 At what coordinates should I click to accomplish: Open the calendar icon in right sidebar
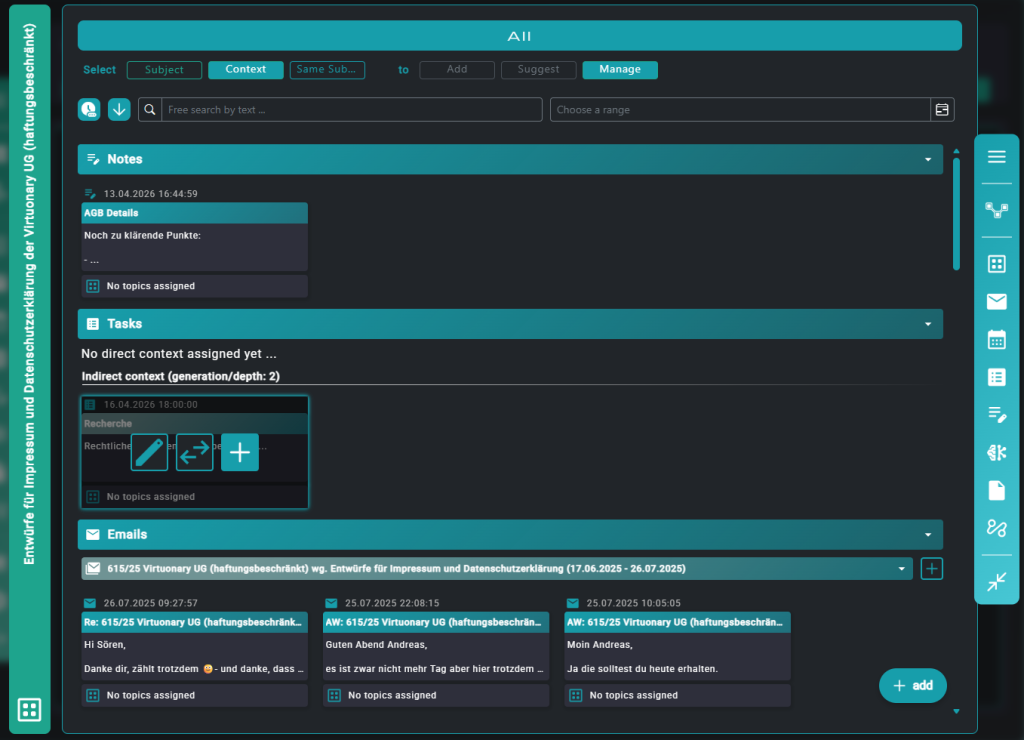[996, 339]
